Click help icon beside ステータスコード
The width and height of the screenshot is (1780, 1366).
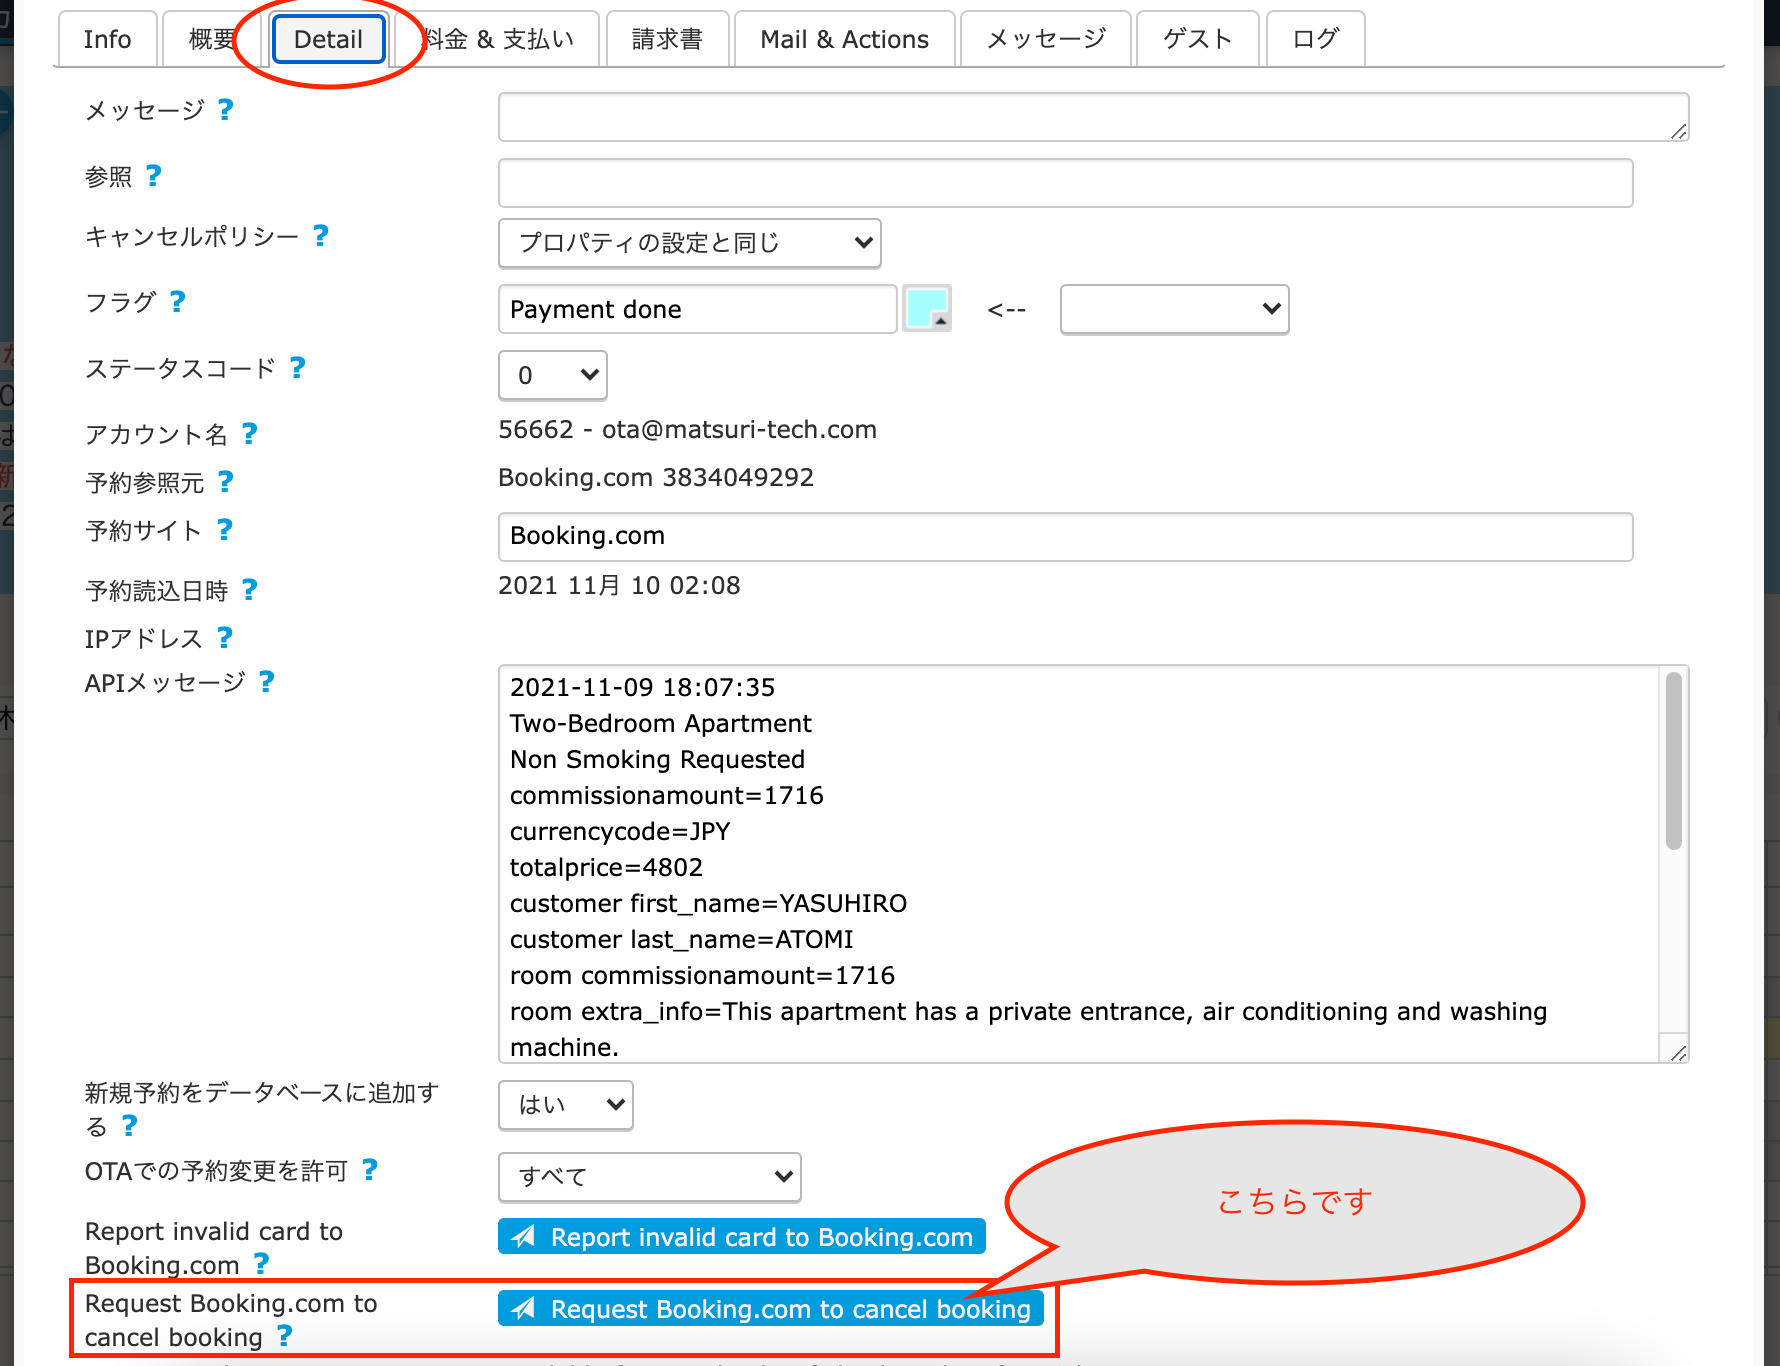click(x=297, y=367)
